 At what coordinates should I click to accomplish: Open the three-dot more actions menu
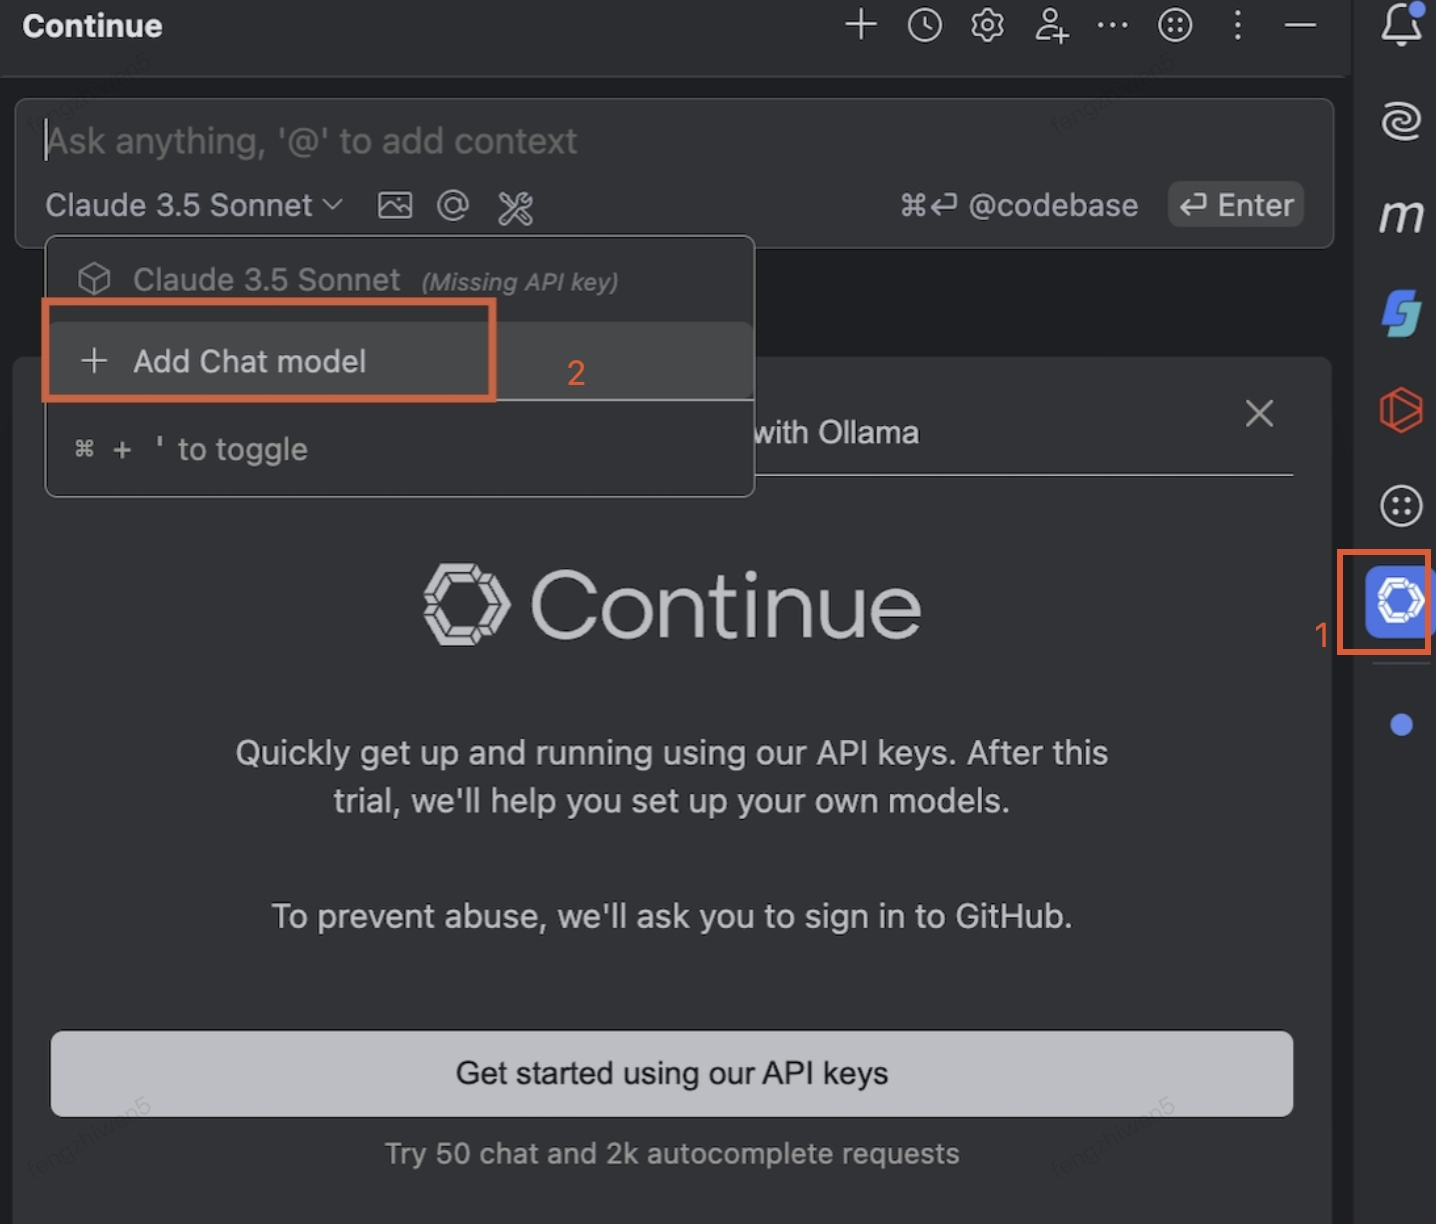pos(1112,25)
